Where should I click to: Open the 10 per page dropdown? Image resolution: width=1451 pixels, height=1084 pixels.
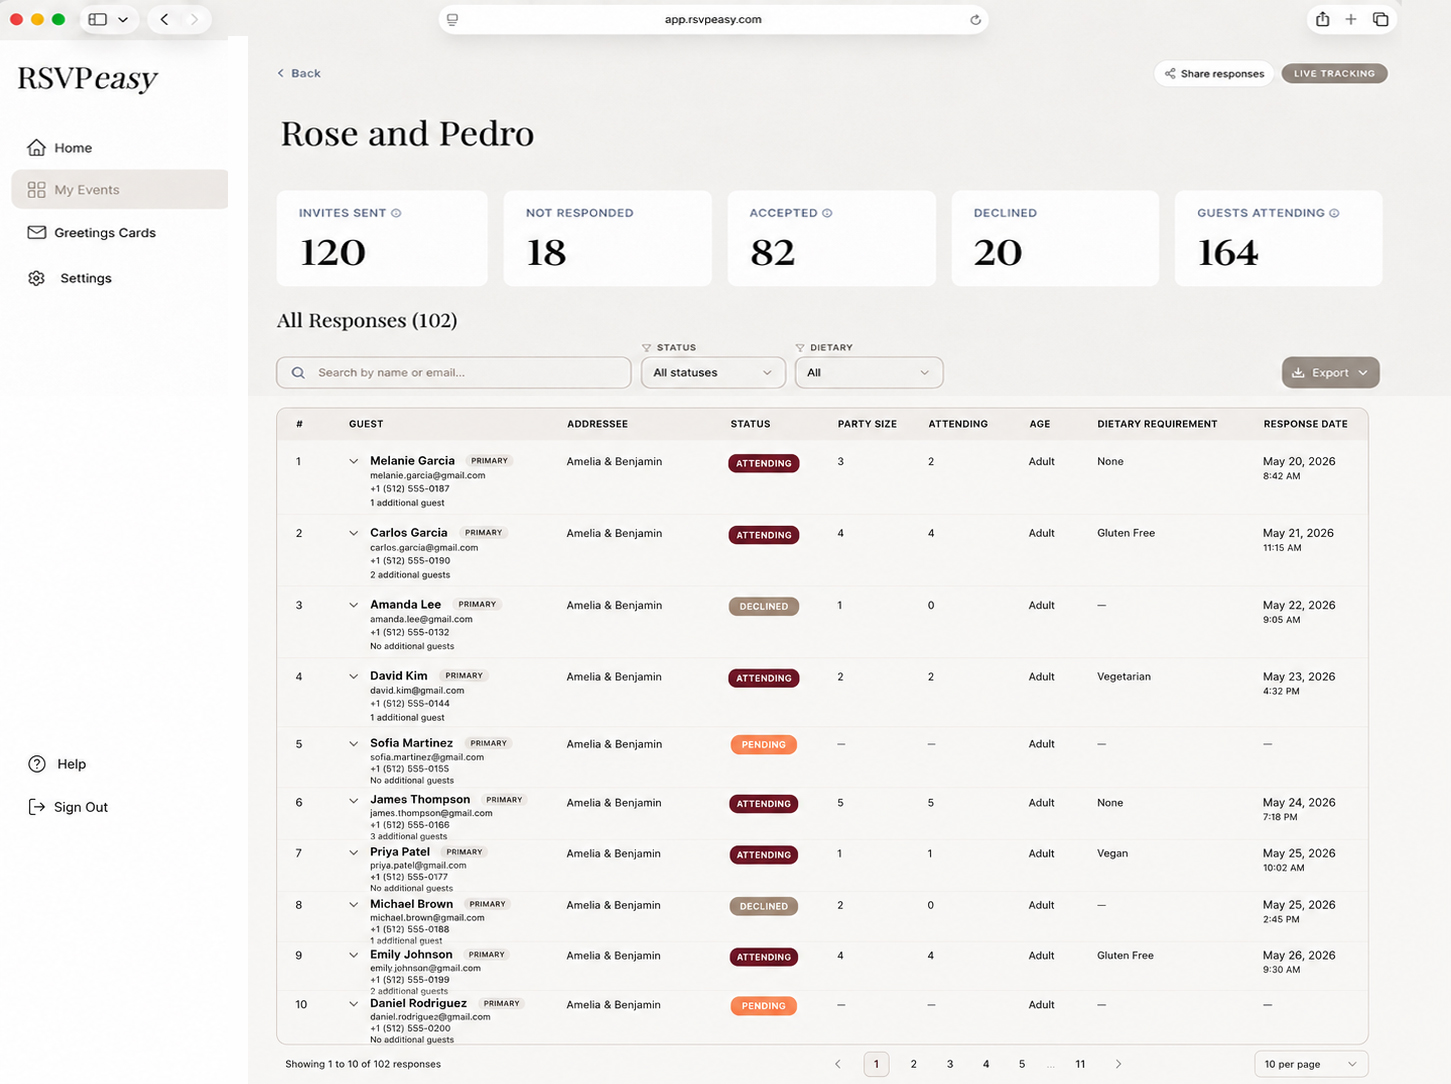[1311, 1064]
